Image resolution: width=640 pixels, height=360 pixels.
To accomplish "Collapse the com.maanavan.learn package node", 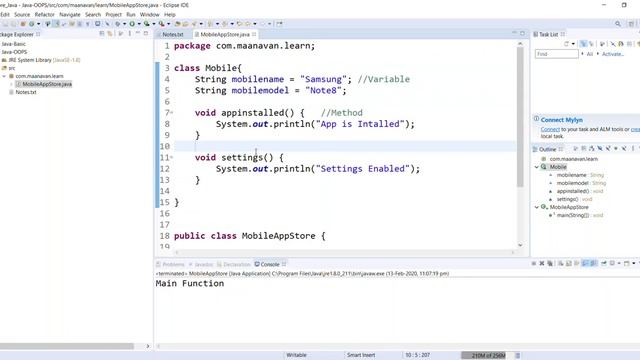I will click(x=4, y=76).
